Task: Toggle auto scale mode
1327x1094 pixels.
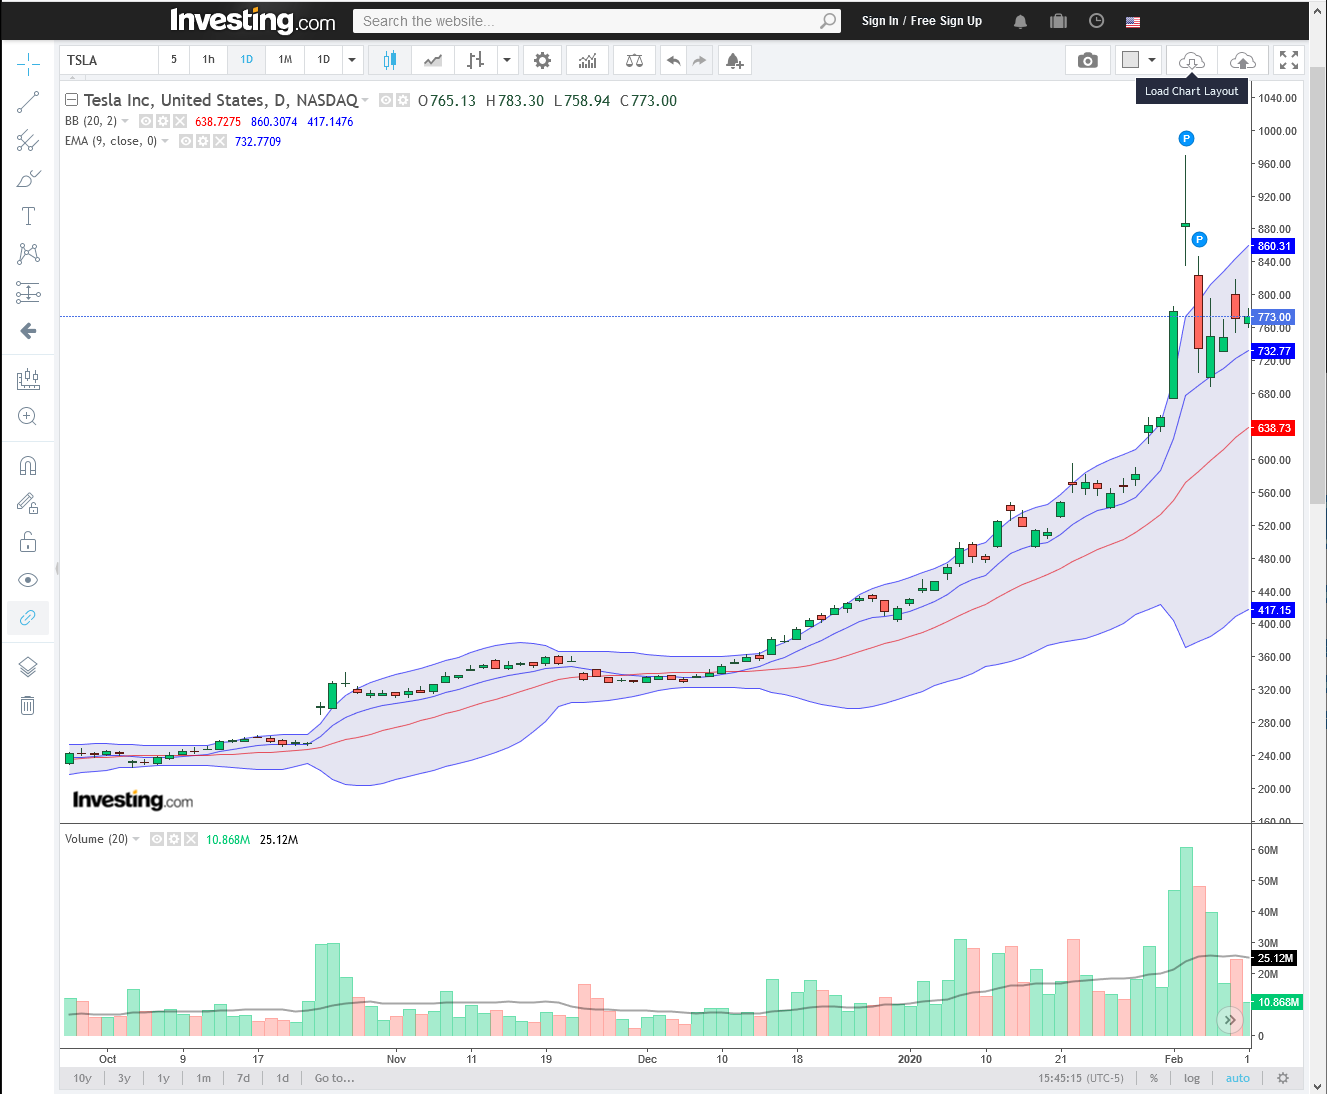Action: [1238, 1078]
